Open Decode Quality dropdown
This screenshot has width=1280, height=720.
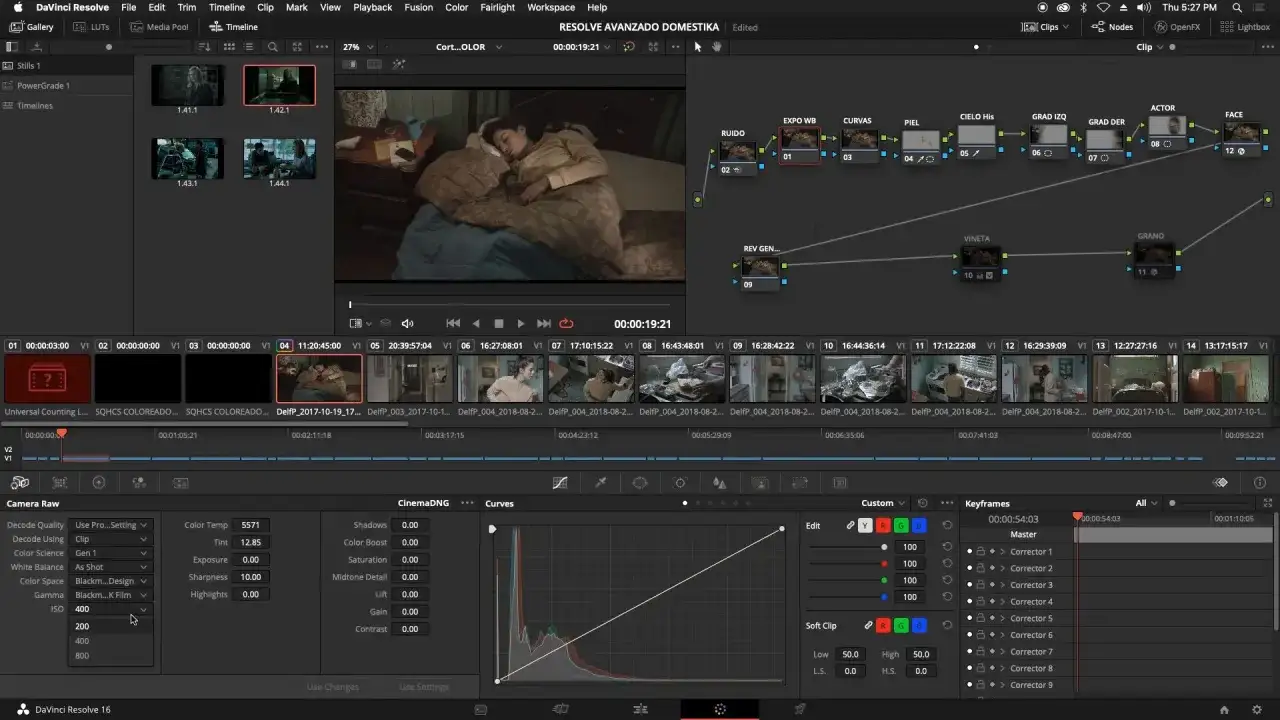(111, 525)
